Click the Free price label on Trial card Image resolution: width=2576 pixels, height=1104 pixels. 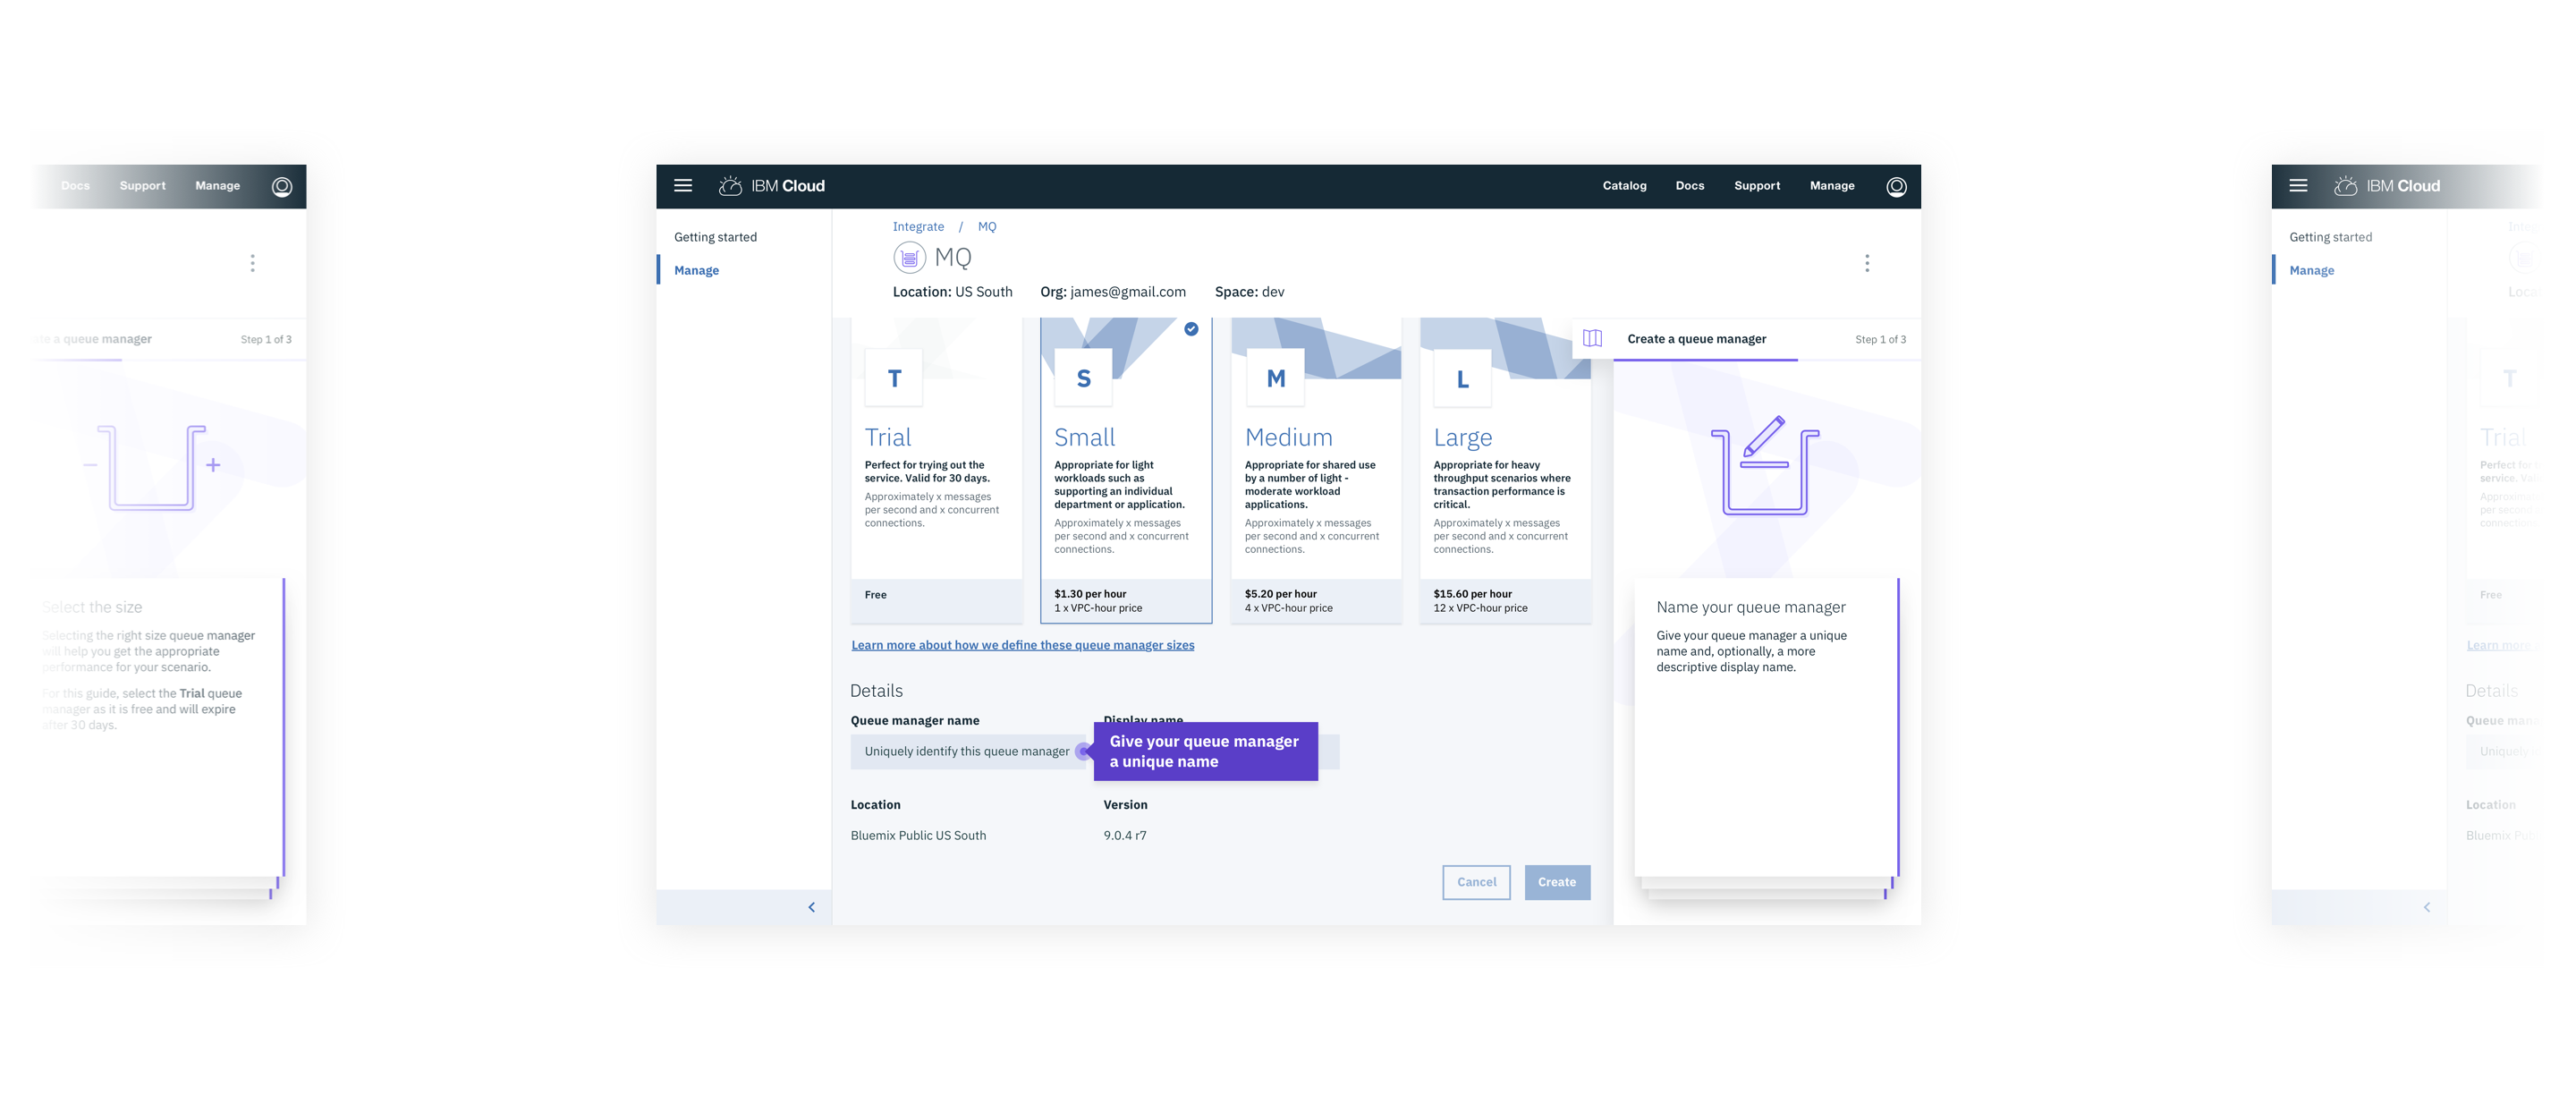coord(876,595)
